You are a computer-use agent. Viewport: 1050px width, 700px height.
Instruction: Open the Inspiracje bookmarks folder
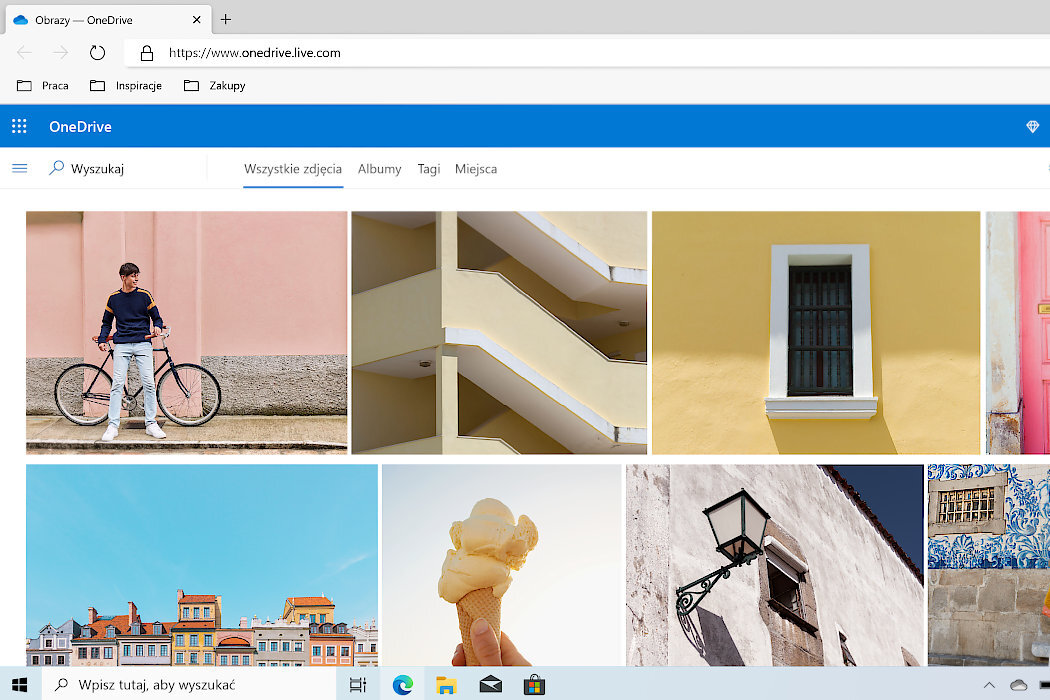(126, 86)
